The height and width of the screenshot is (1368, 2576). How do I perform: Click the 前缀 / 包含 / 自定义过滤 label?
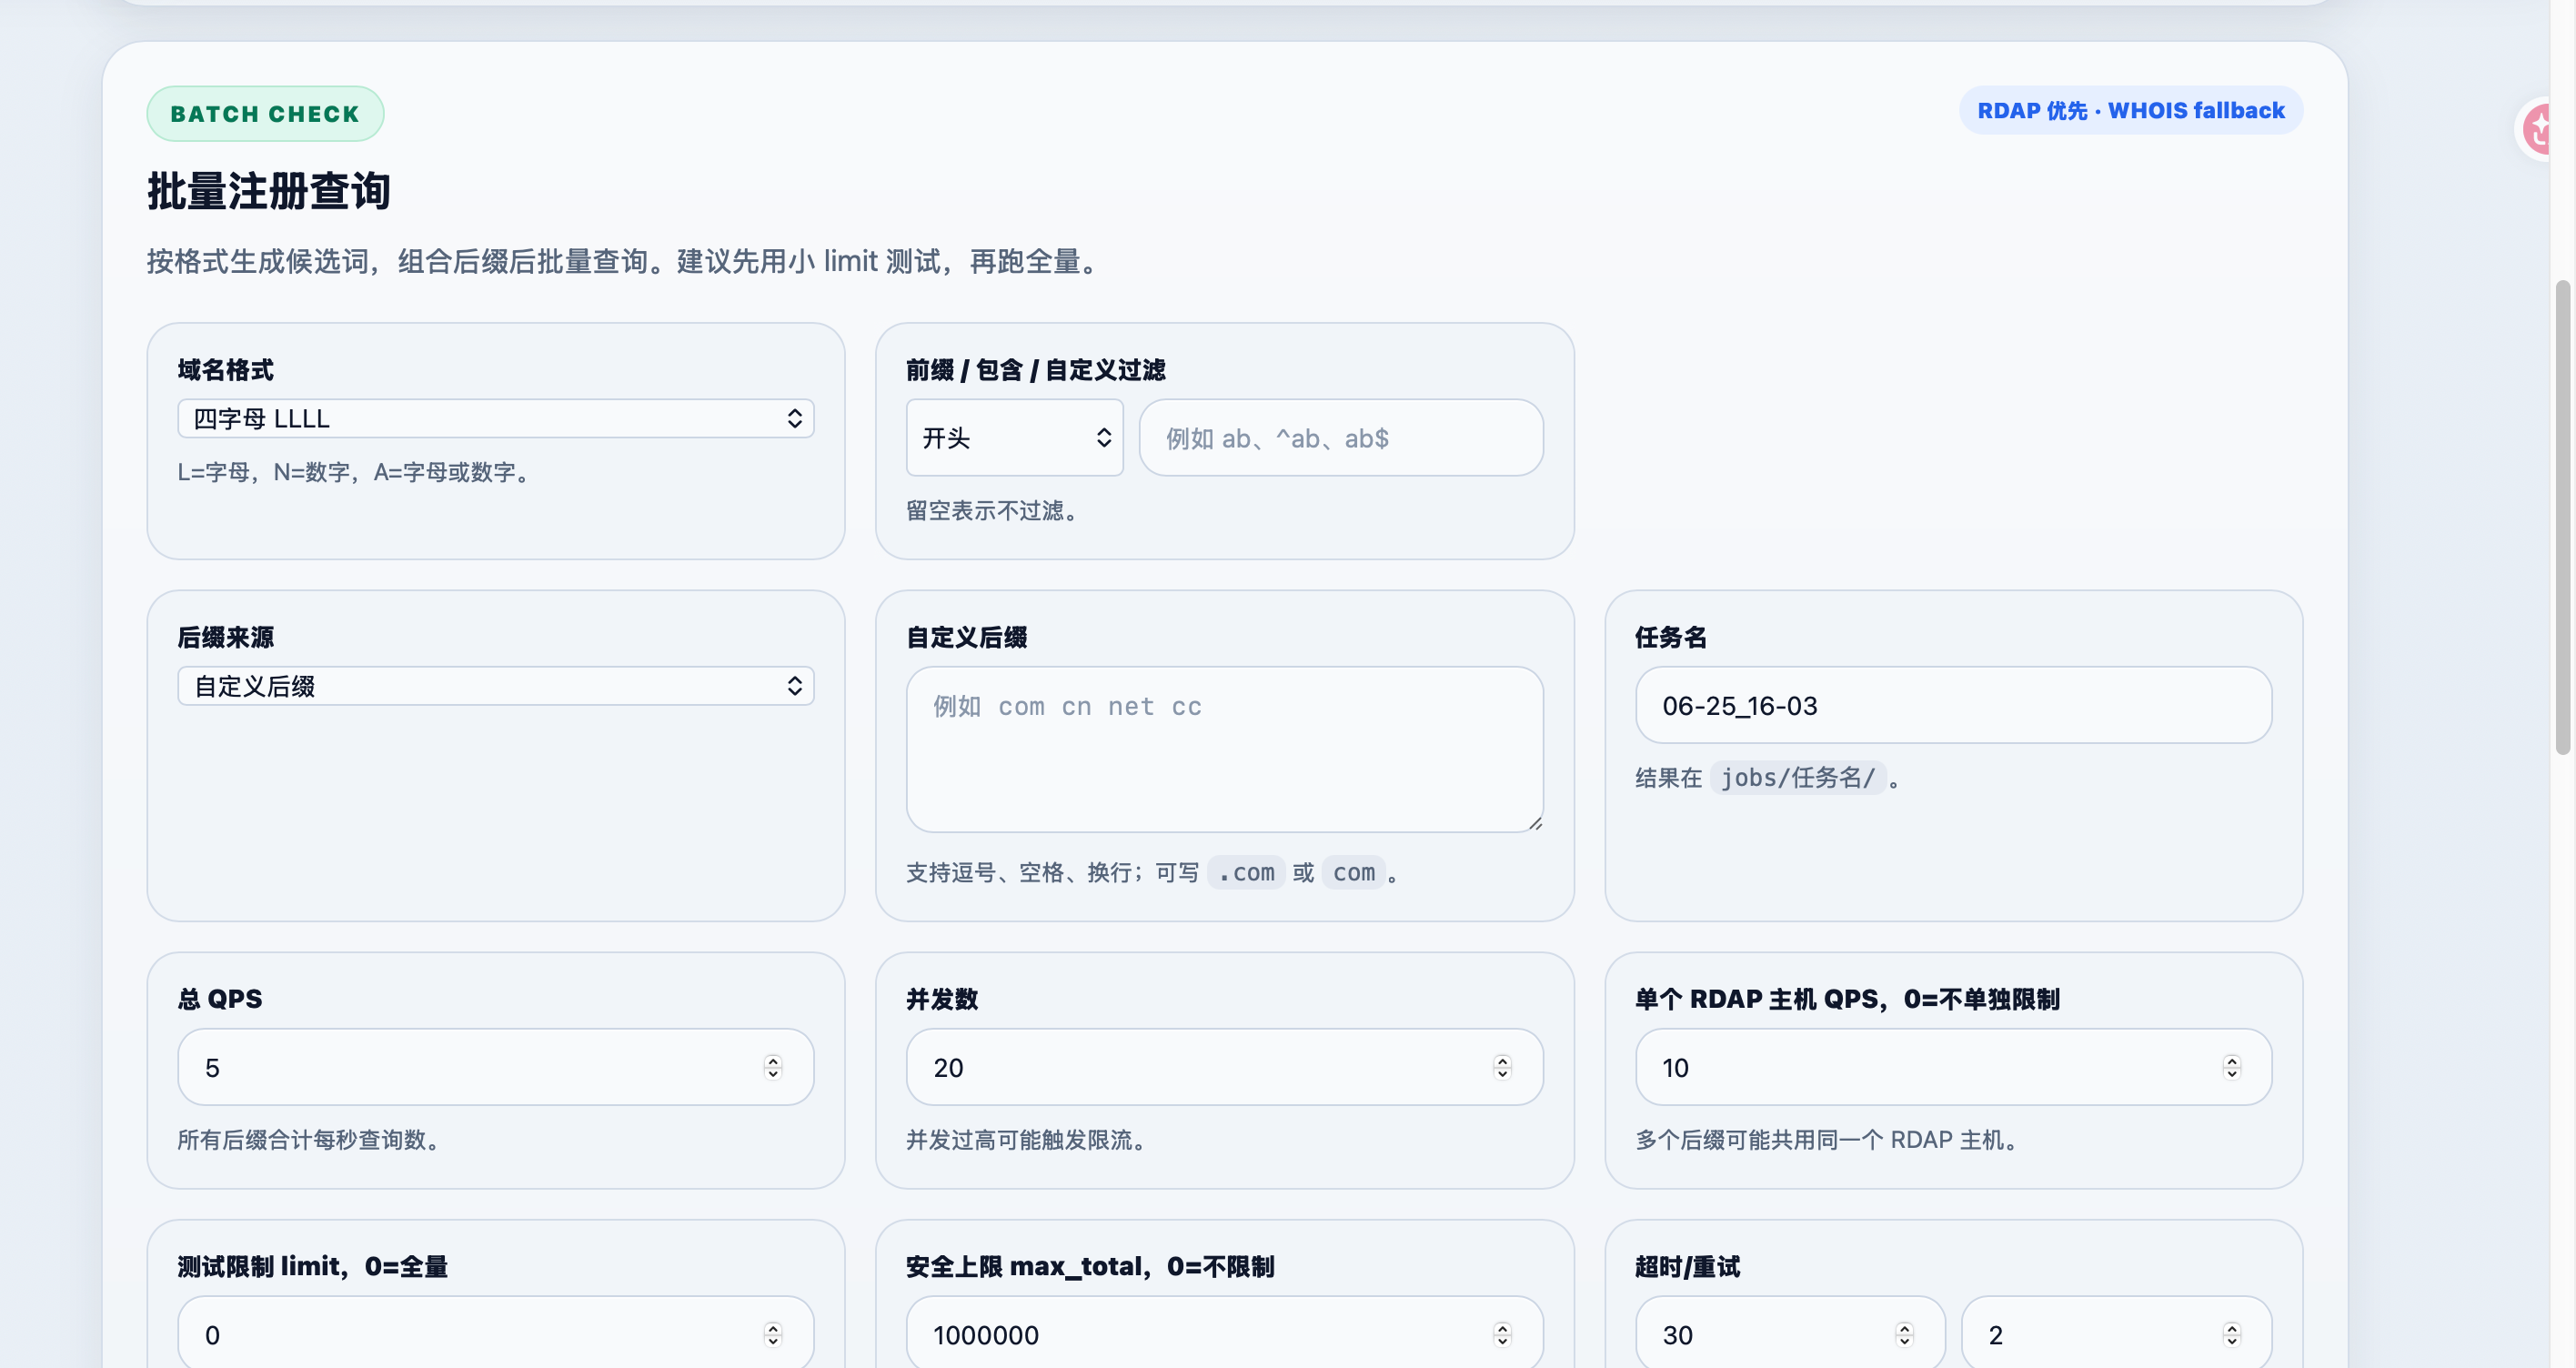point(1035,369)
